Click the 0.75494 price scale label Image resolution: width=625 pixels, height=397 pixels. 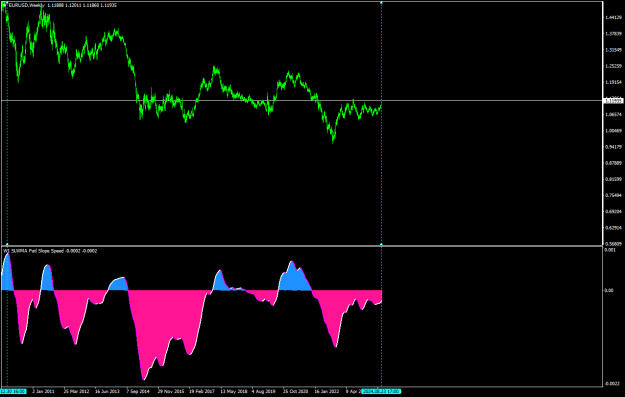click(613, 195)
